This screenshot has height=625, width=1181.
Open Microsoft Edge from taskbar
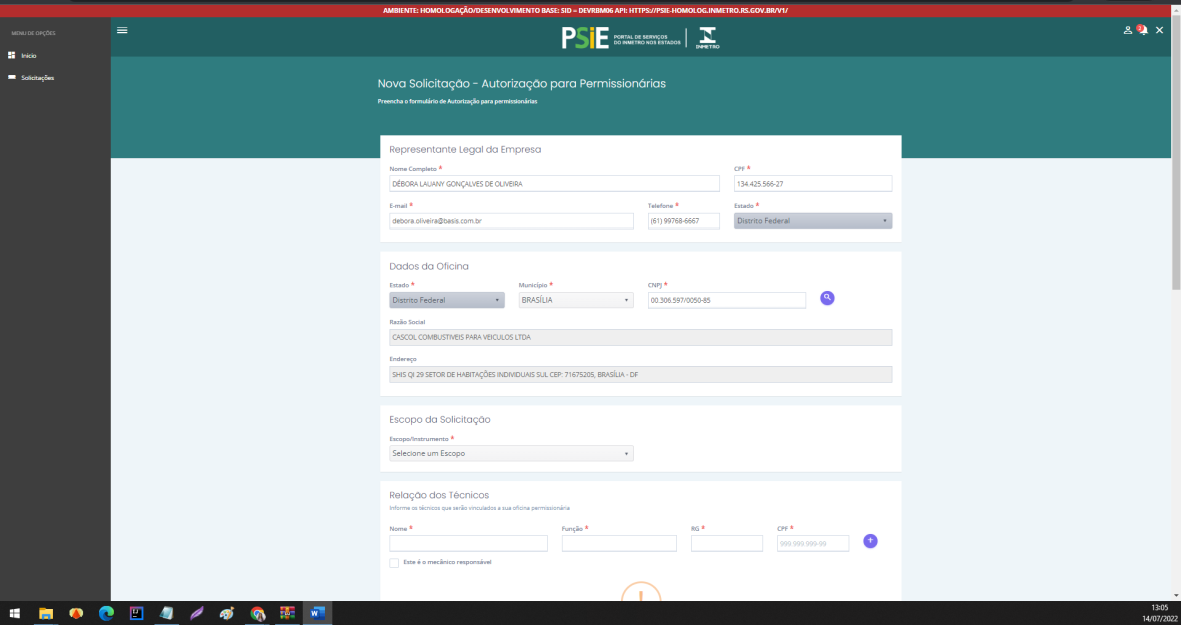point(106,613)
